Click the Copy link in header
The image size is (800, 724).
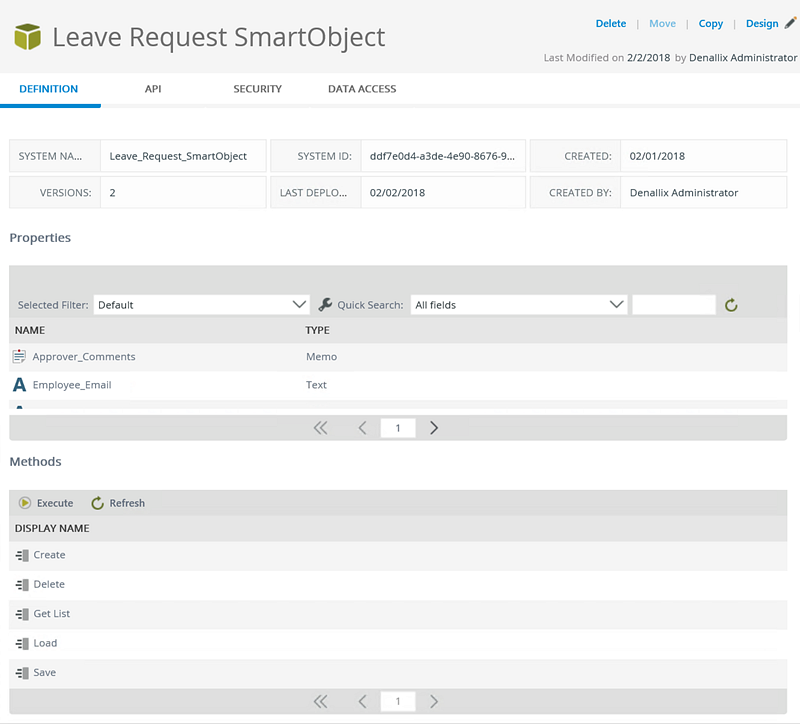click(x=711, y=23)
